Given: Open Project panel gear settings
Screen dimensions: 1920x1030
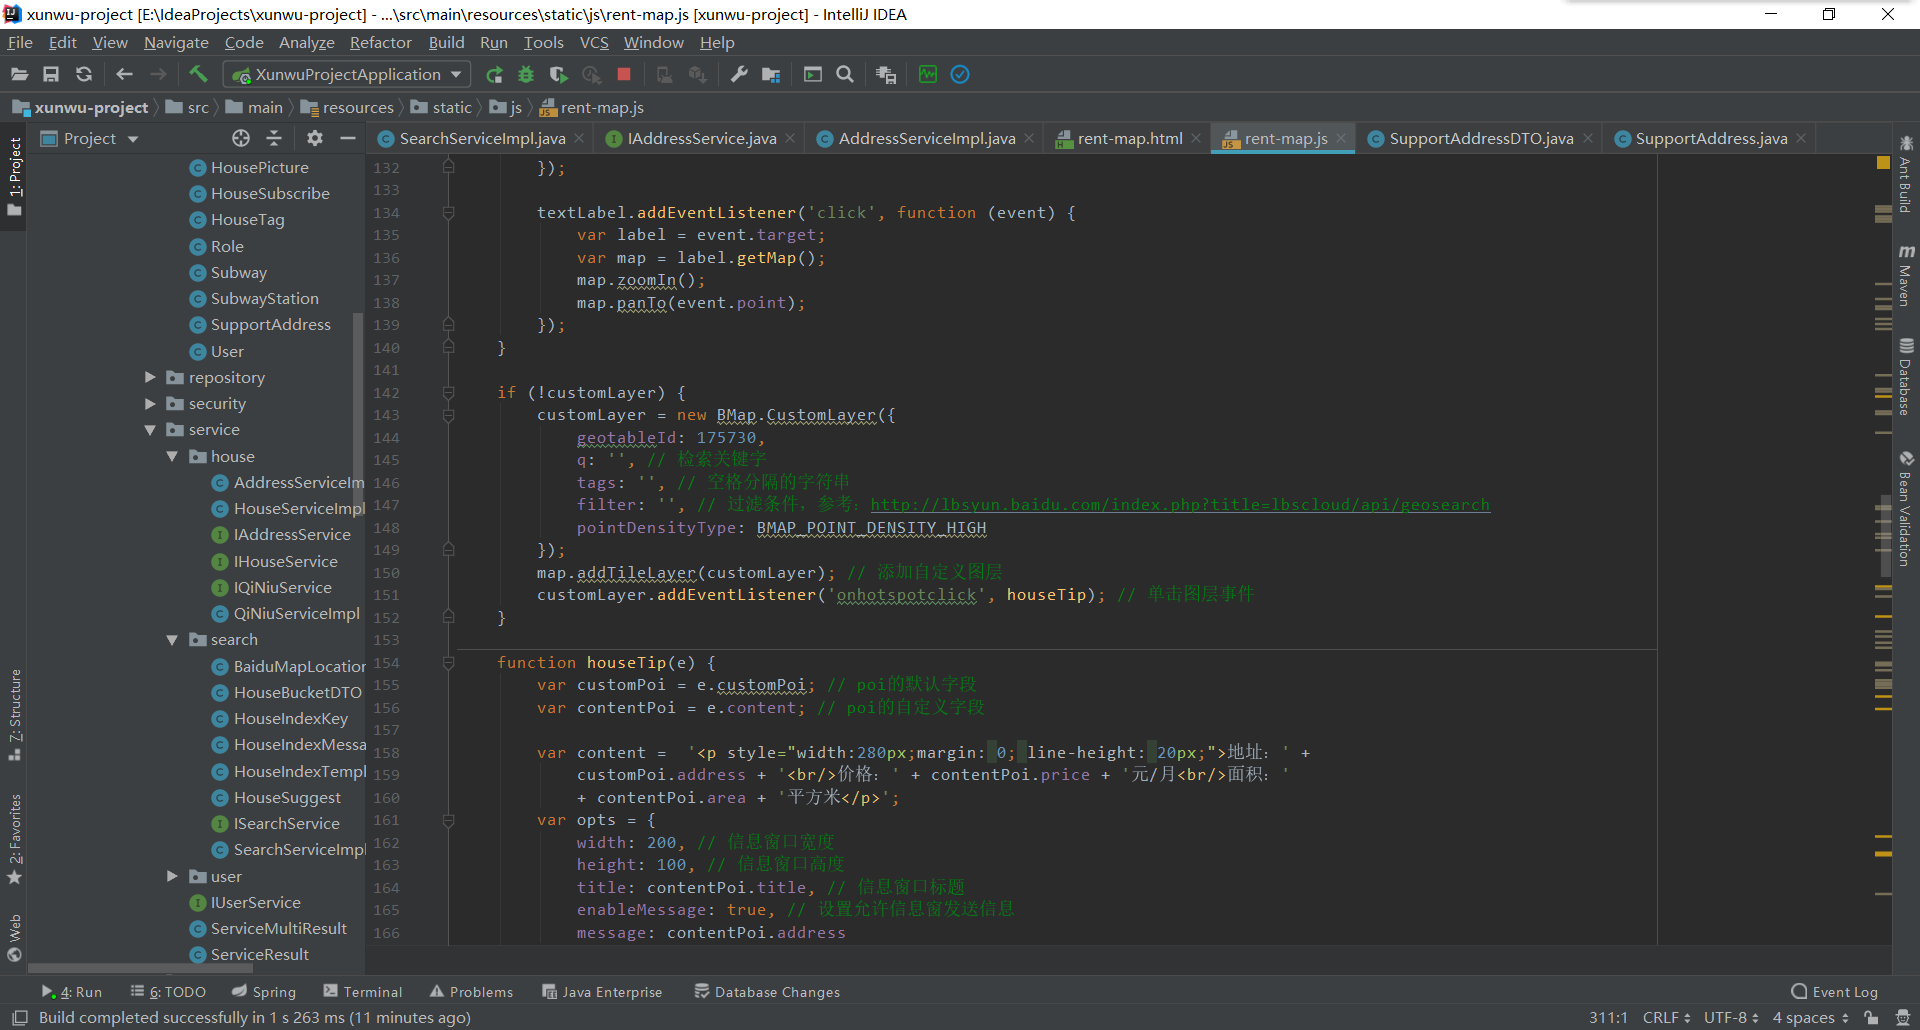Looking at the screenshot, I should tap(315, 138).
